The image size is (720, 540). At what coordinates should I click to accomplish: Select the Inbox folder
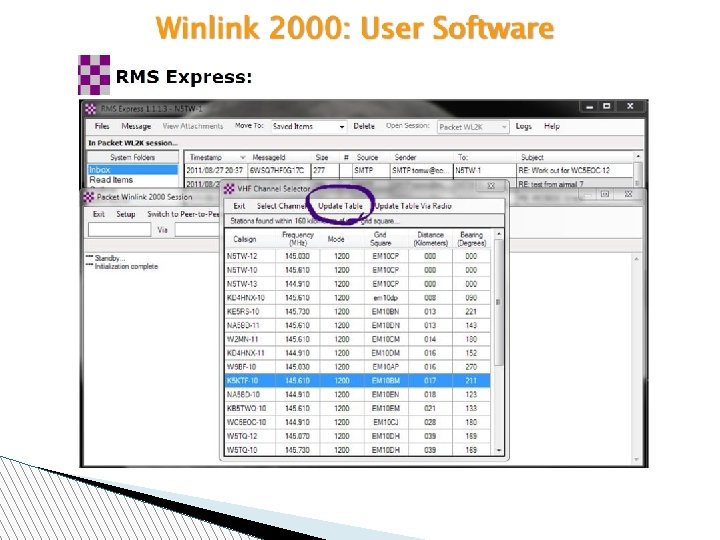133,169
